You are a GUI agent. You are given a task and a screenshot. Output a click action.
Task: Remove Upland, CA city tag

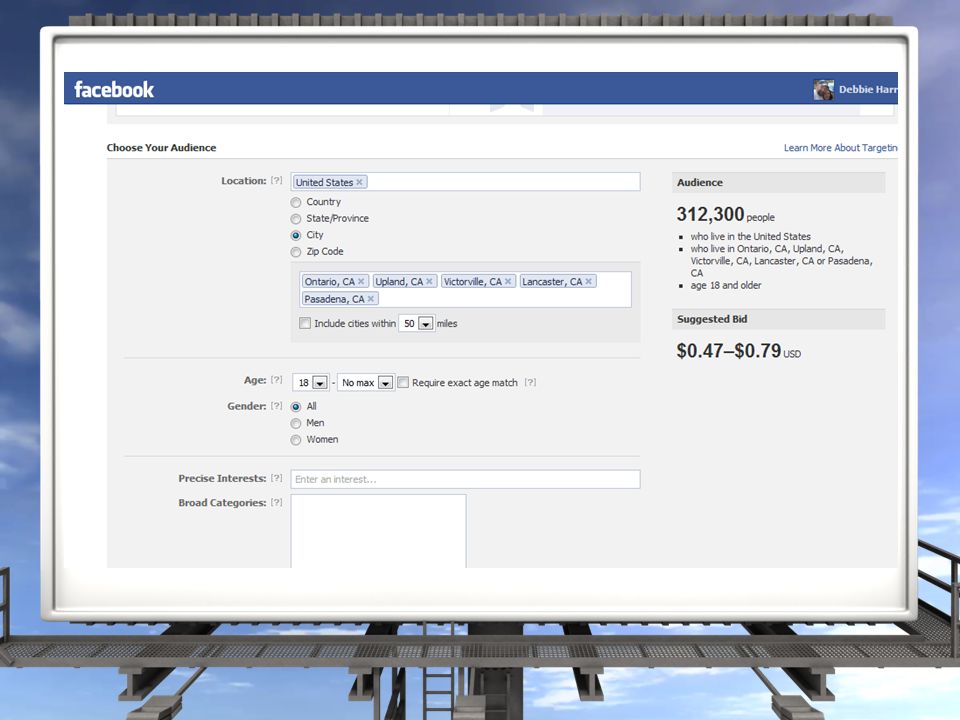pos(429,282)
